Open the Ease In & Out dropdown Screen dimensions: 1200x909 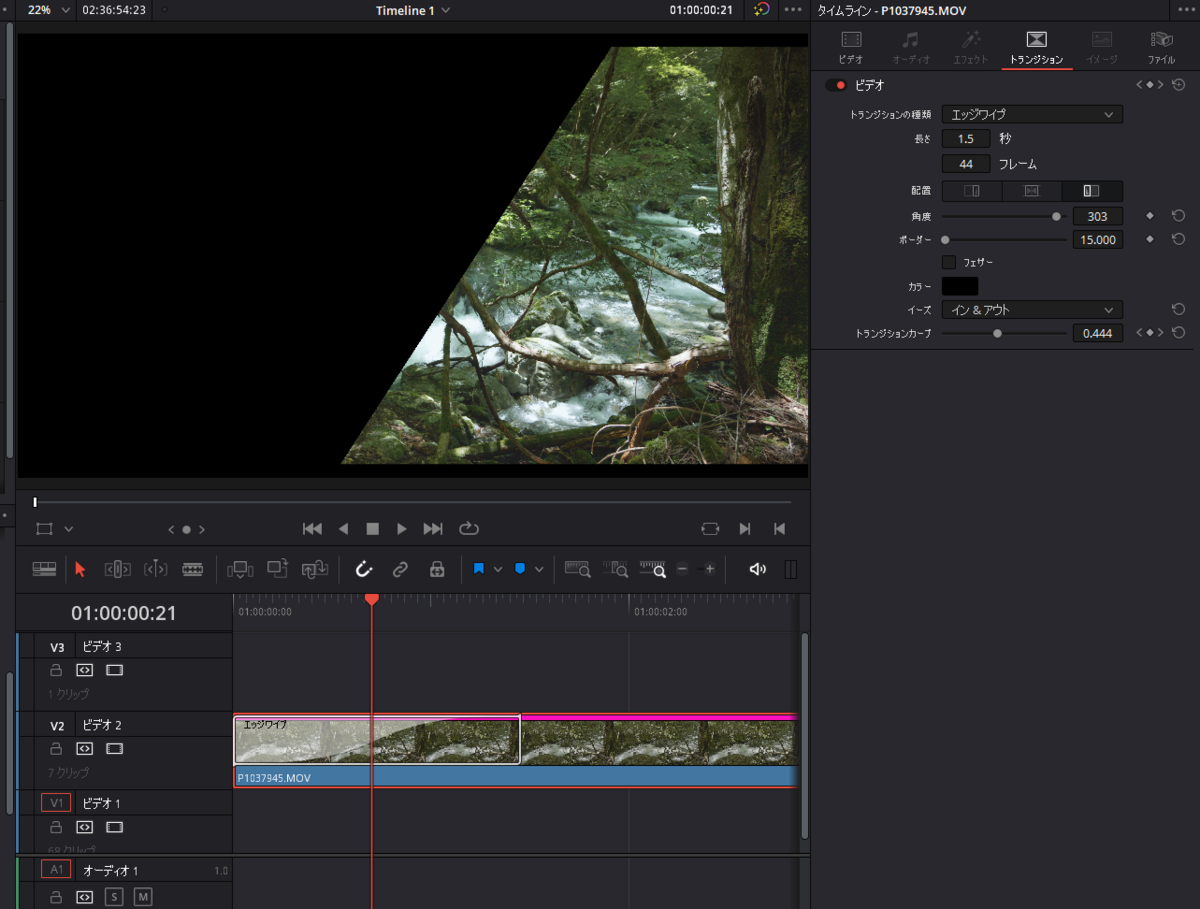1031,310
